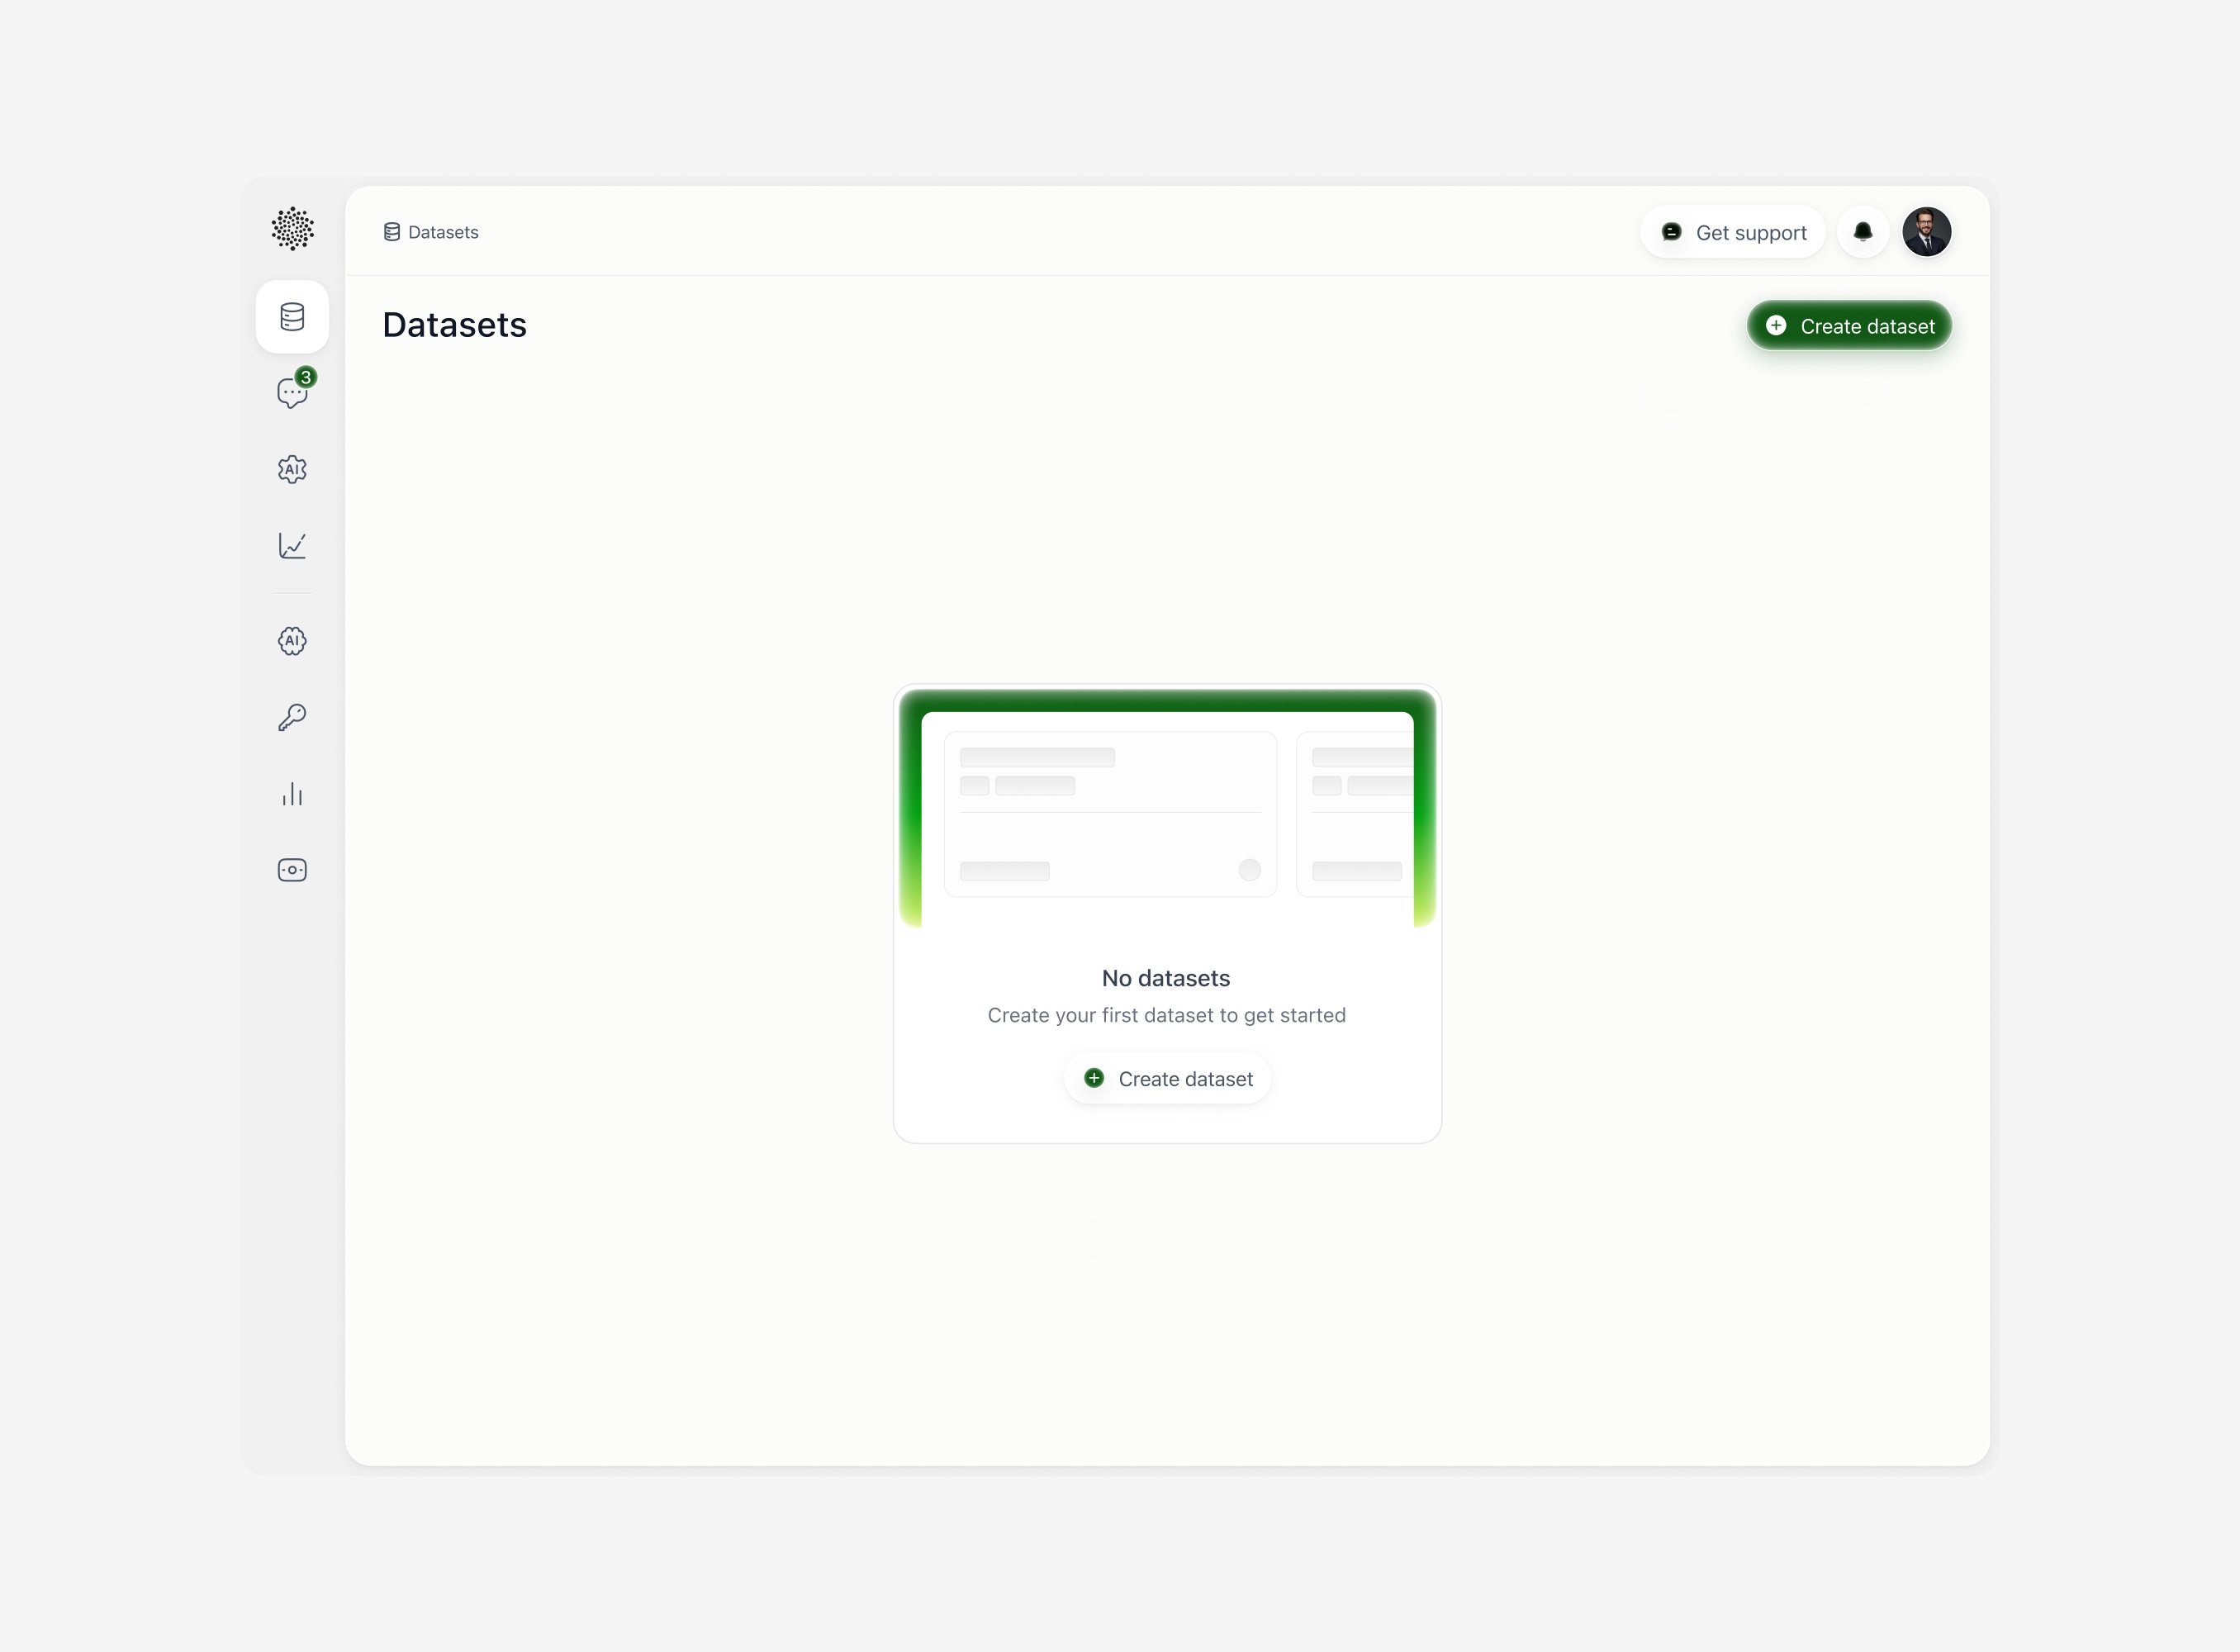
Task: Click the green plus icon in header button
Action: click(x=1776, y=326)
